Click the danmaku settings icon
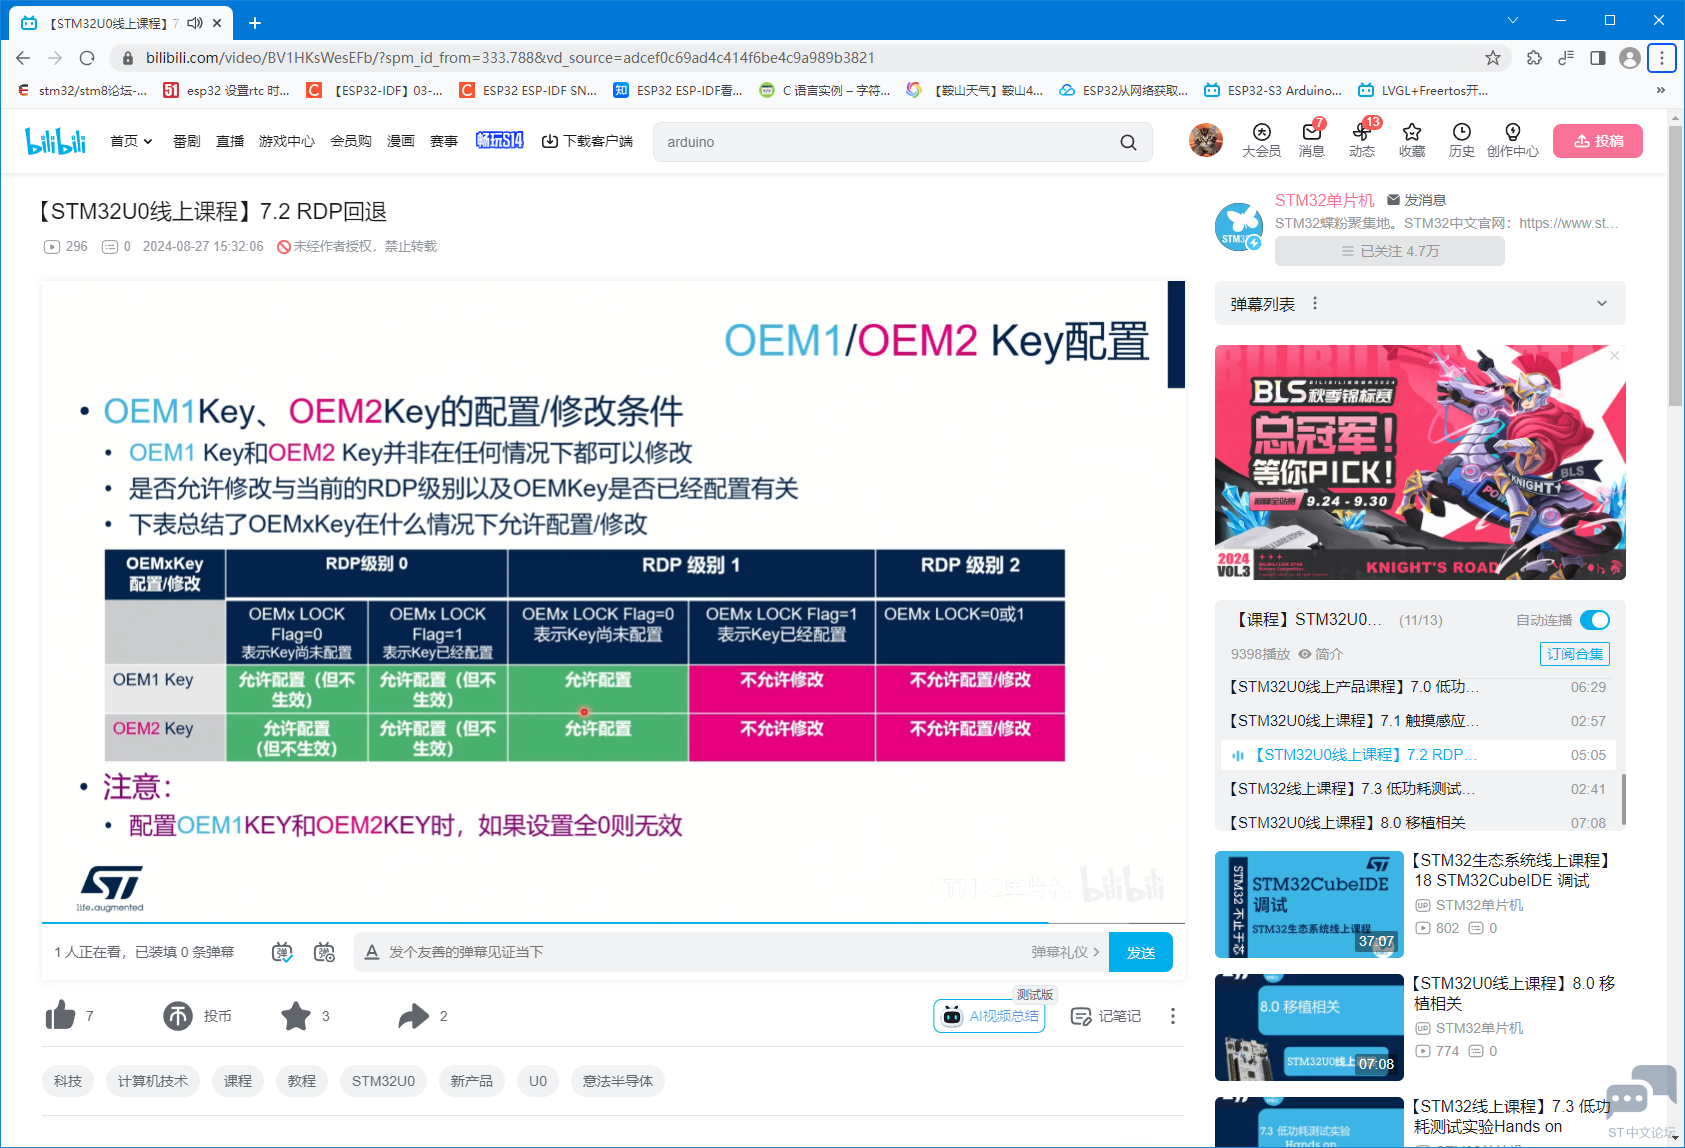 pyautogui.click(x=324, y=952)
